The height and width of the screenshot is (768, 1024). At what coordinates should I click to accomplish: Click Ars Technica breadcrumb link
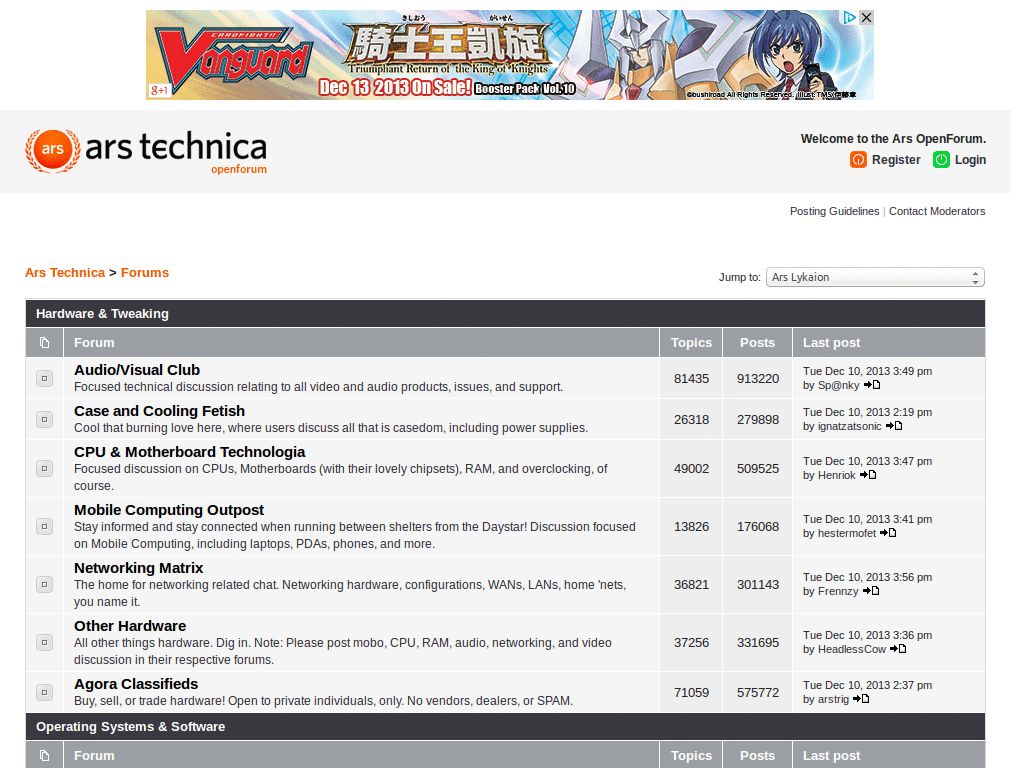(65, 273)
